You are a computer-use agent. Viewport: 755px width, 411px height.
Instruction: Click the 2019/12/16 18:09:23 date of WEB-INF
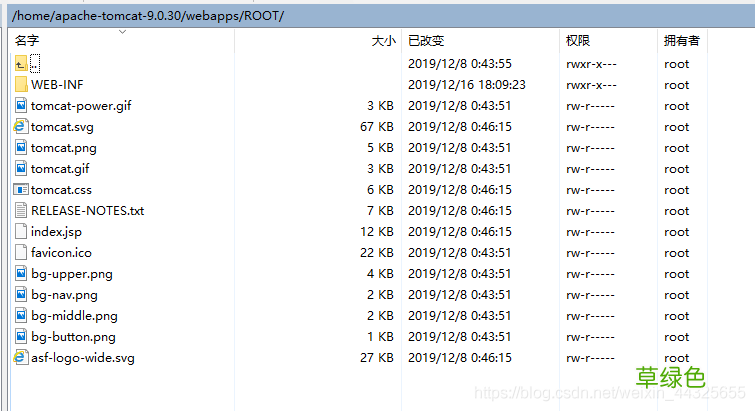(467, 85)
